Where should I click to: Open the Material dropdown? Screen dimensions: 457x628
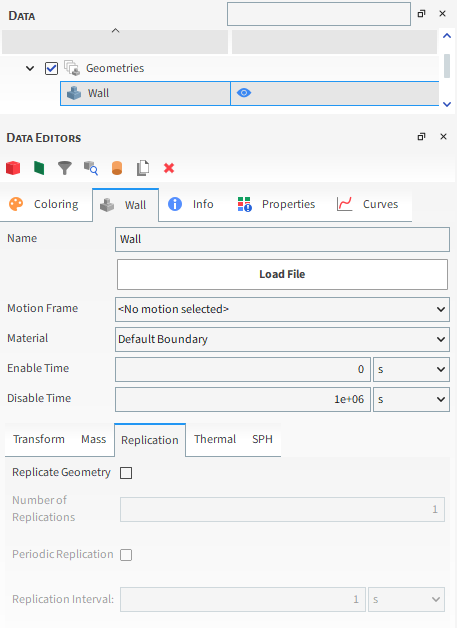pyautogui.click(x=282, y=339)
